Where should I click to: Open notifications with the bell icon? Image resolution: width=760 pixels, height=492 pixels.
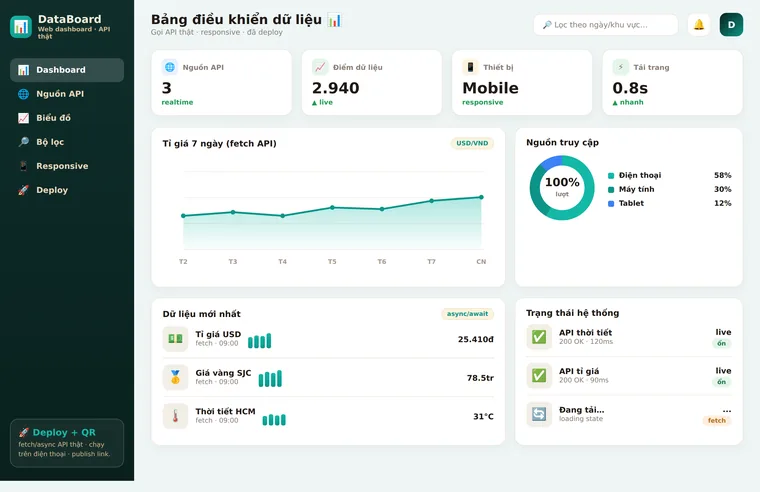tap(698, 25)
